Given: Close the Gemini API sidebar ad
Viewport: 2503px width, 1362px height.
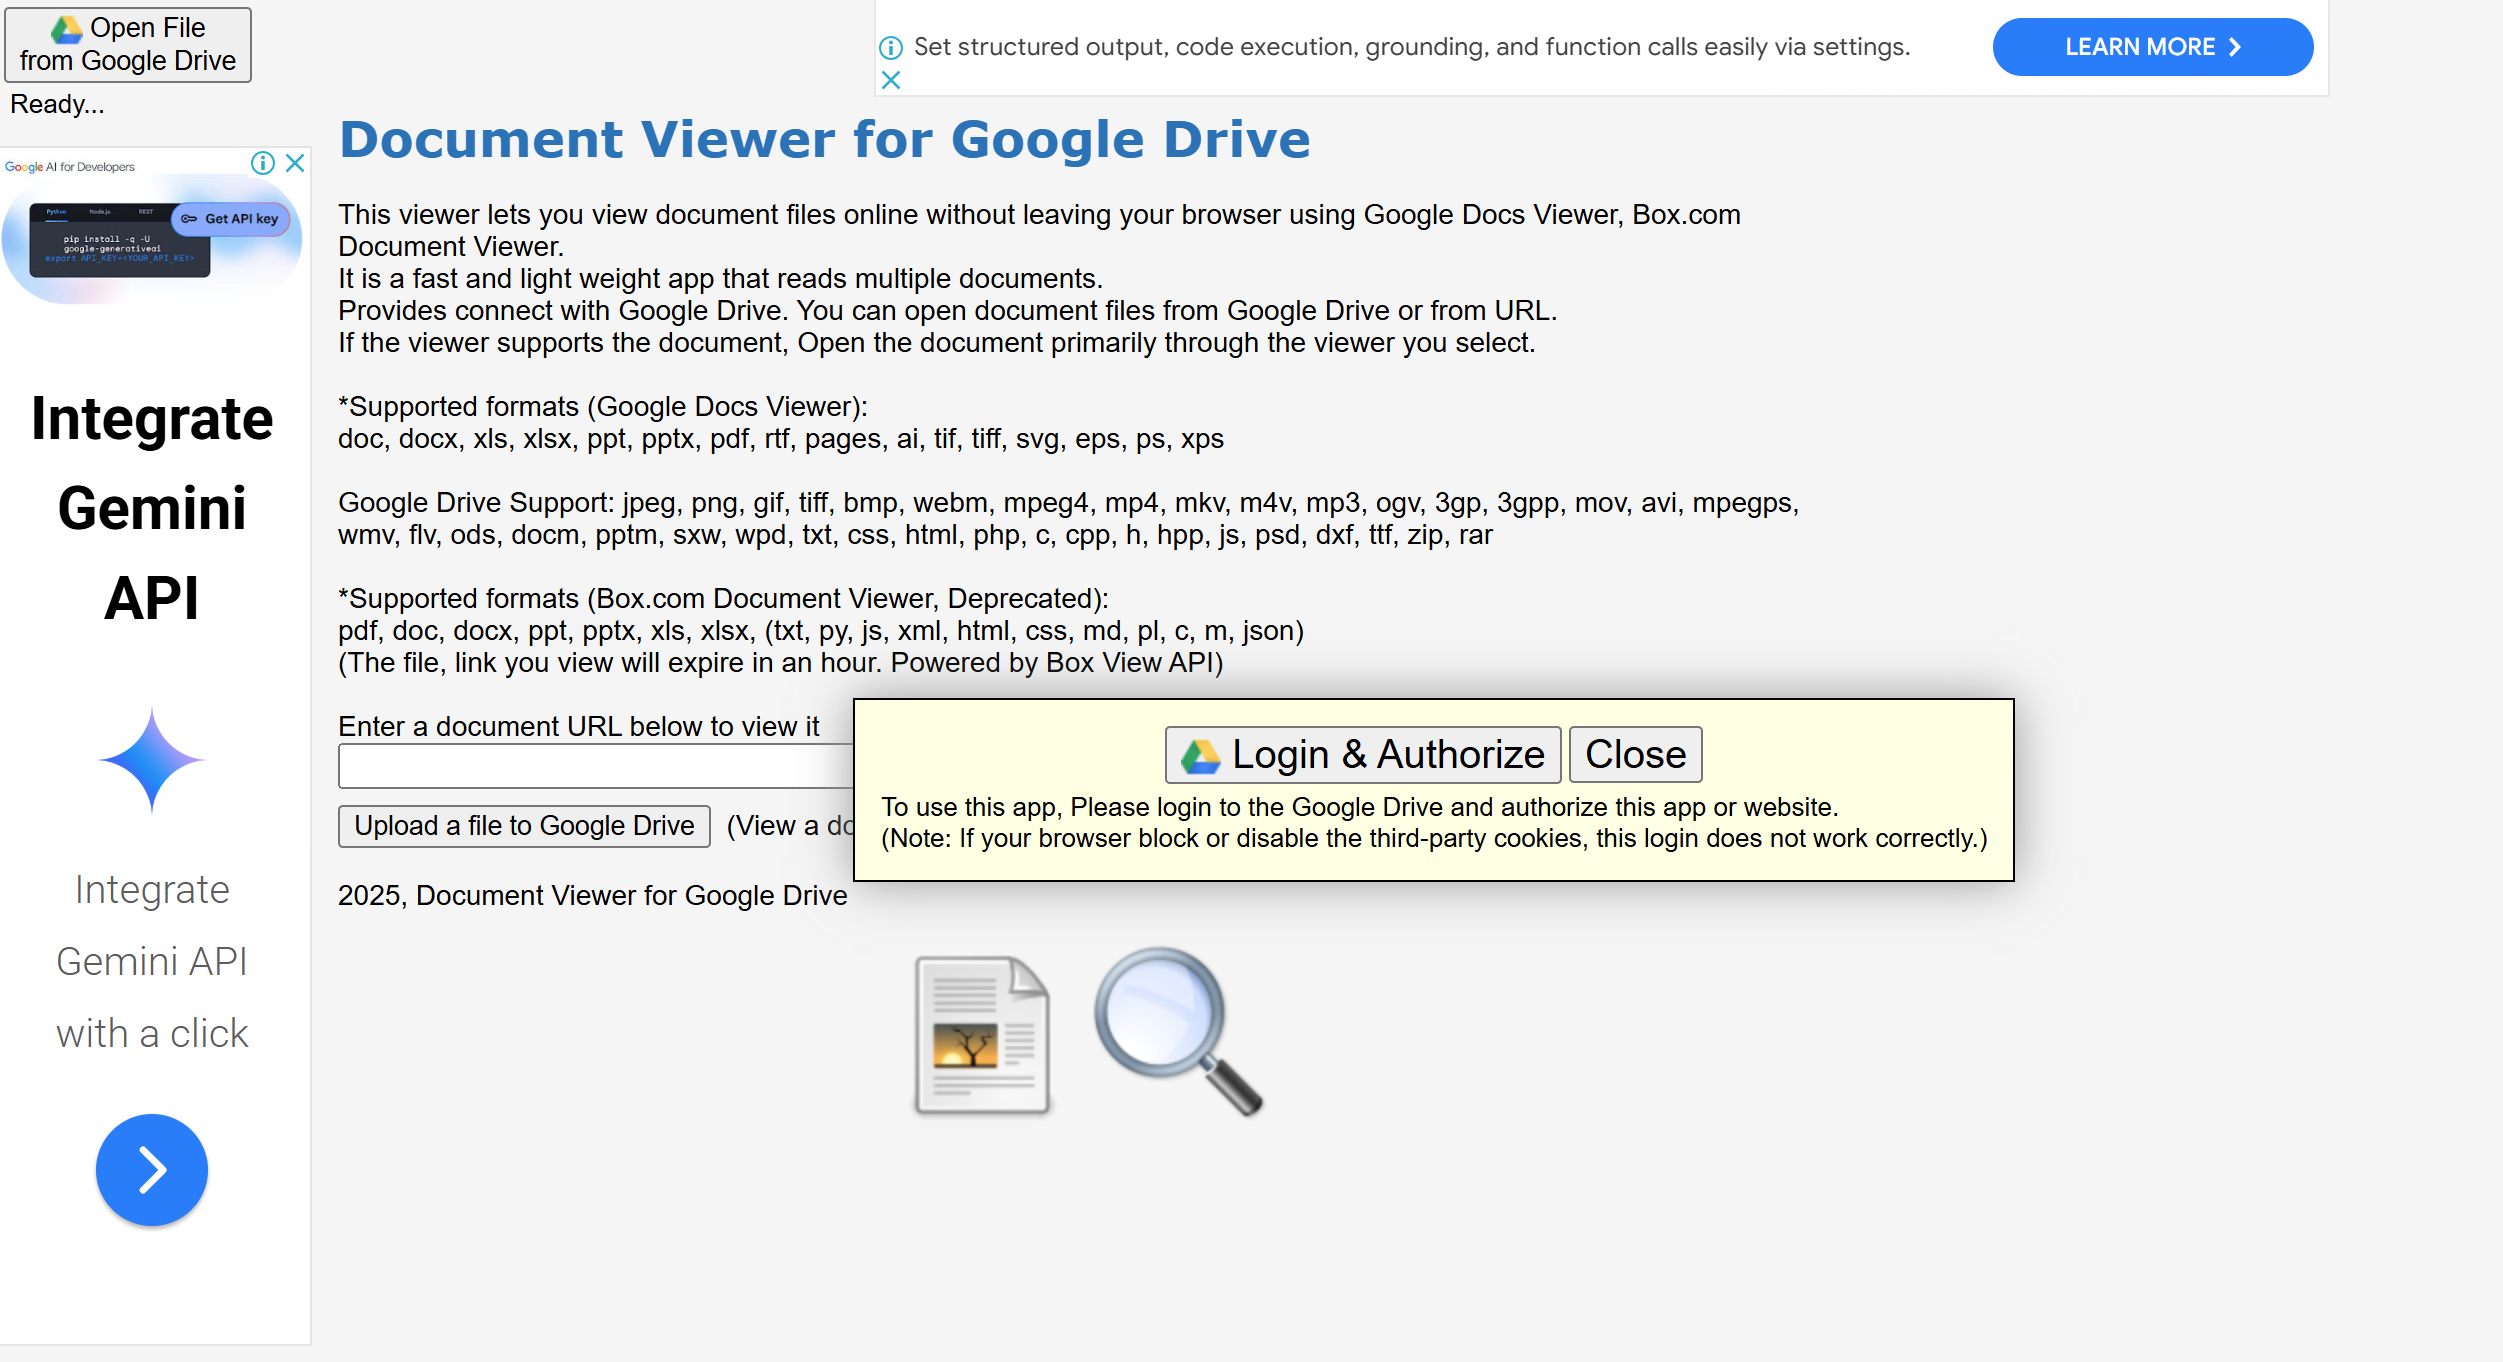Looking at the screenshot, I should pos(295,163).
